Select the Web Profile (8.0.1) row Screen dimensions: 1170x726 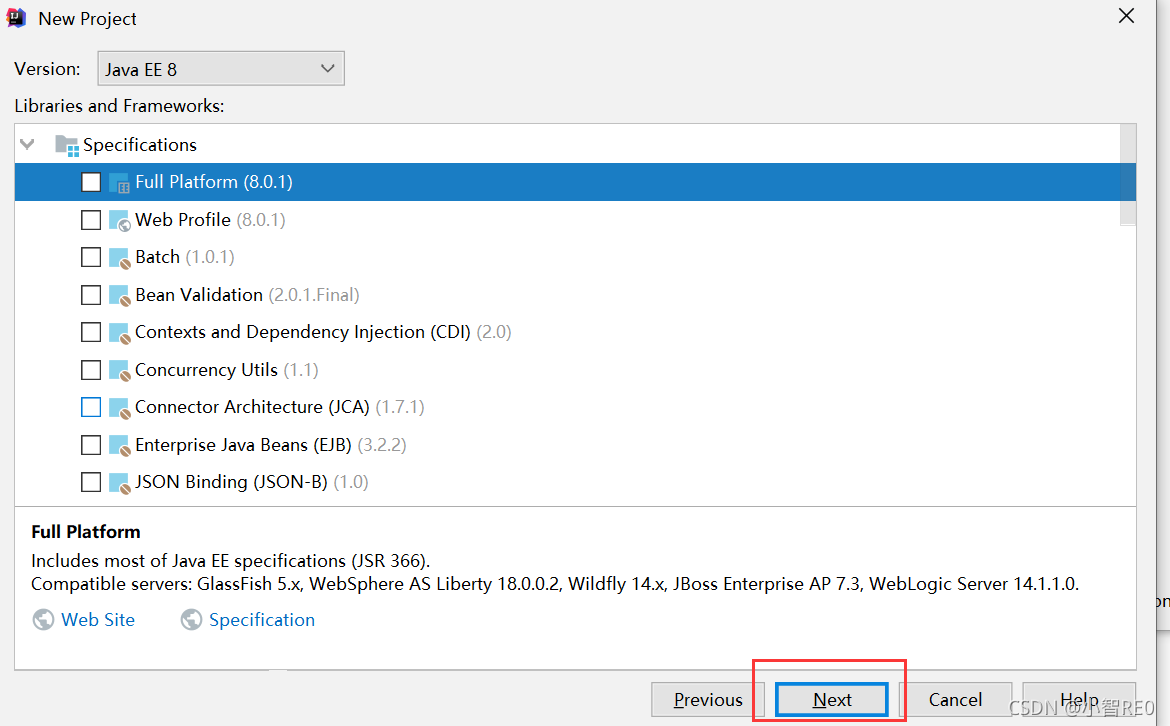click(x=575, y=220)
